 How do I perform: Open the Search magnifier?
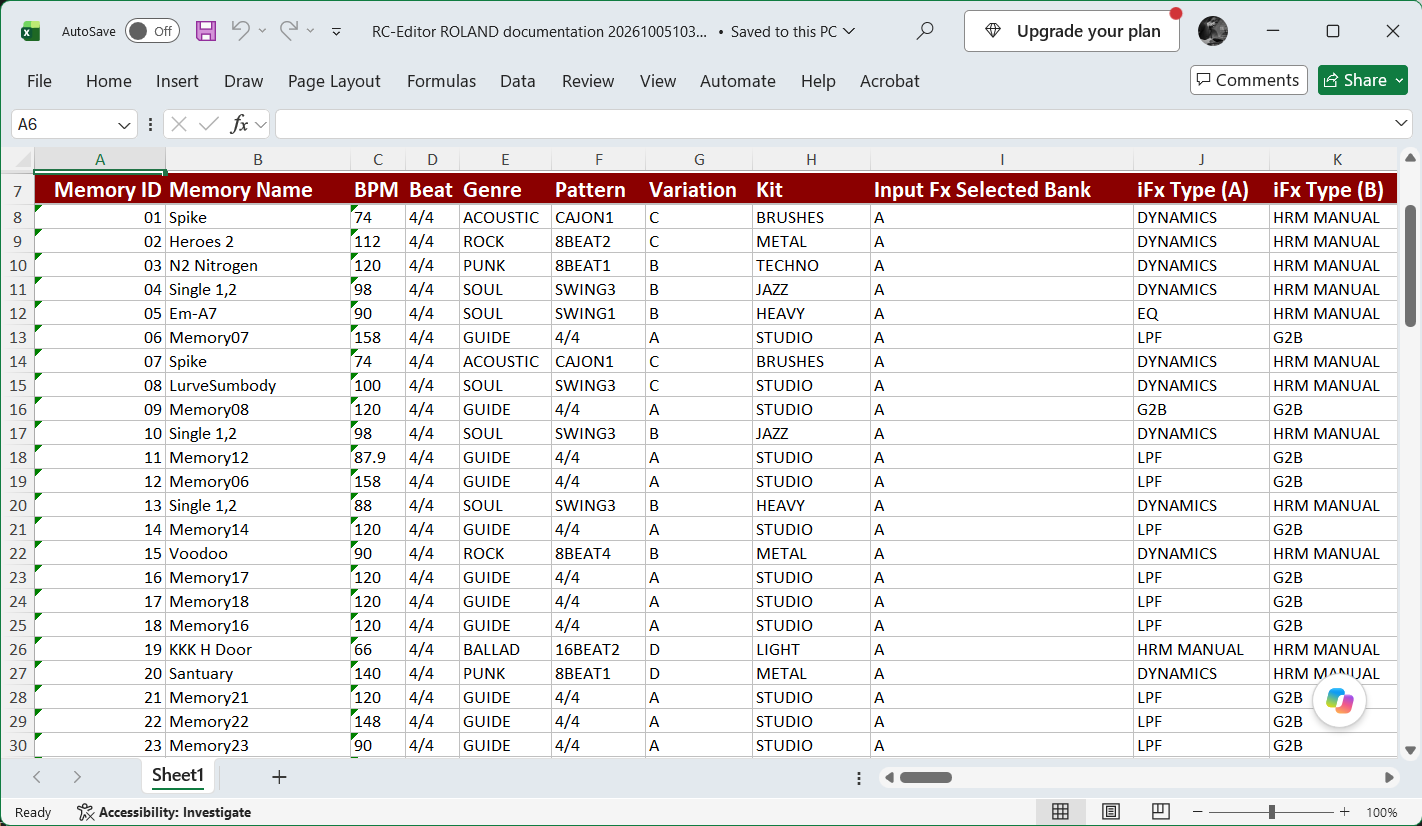(925, 31)
